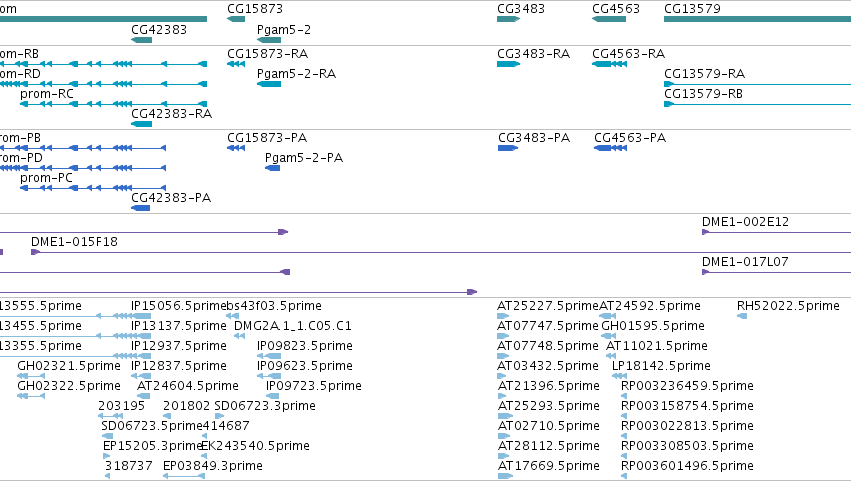Screen dimensions: 851x481
Task: Select the DMG2A.1_1.C05.C1 label
Action: (293, 326)
